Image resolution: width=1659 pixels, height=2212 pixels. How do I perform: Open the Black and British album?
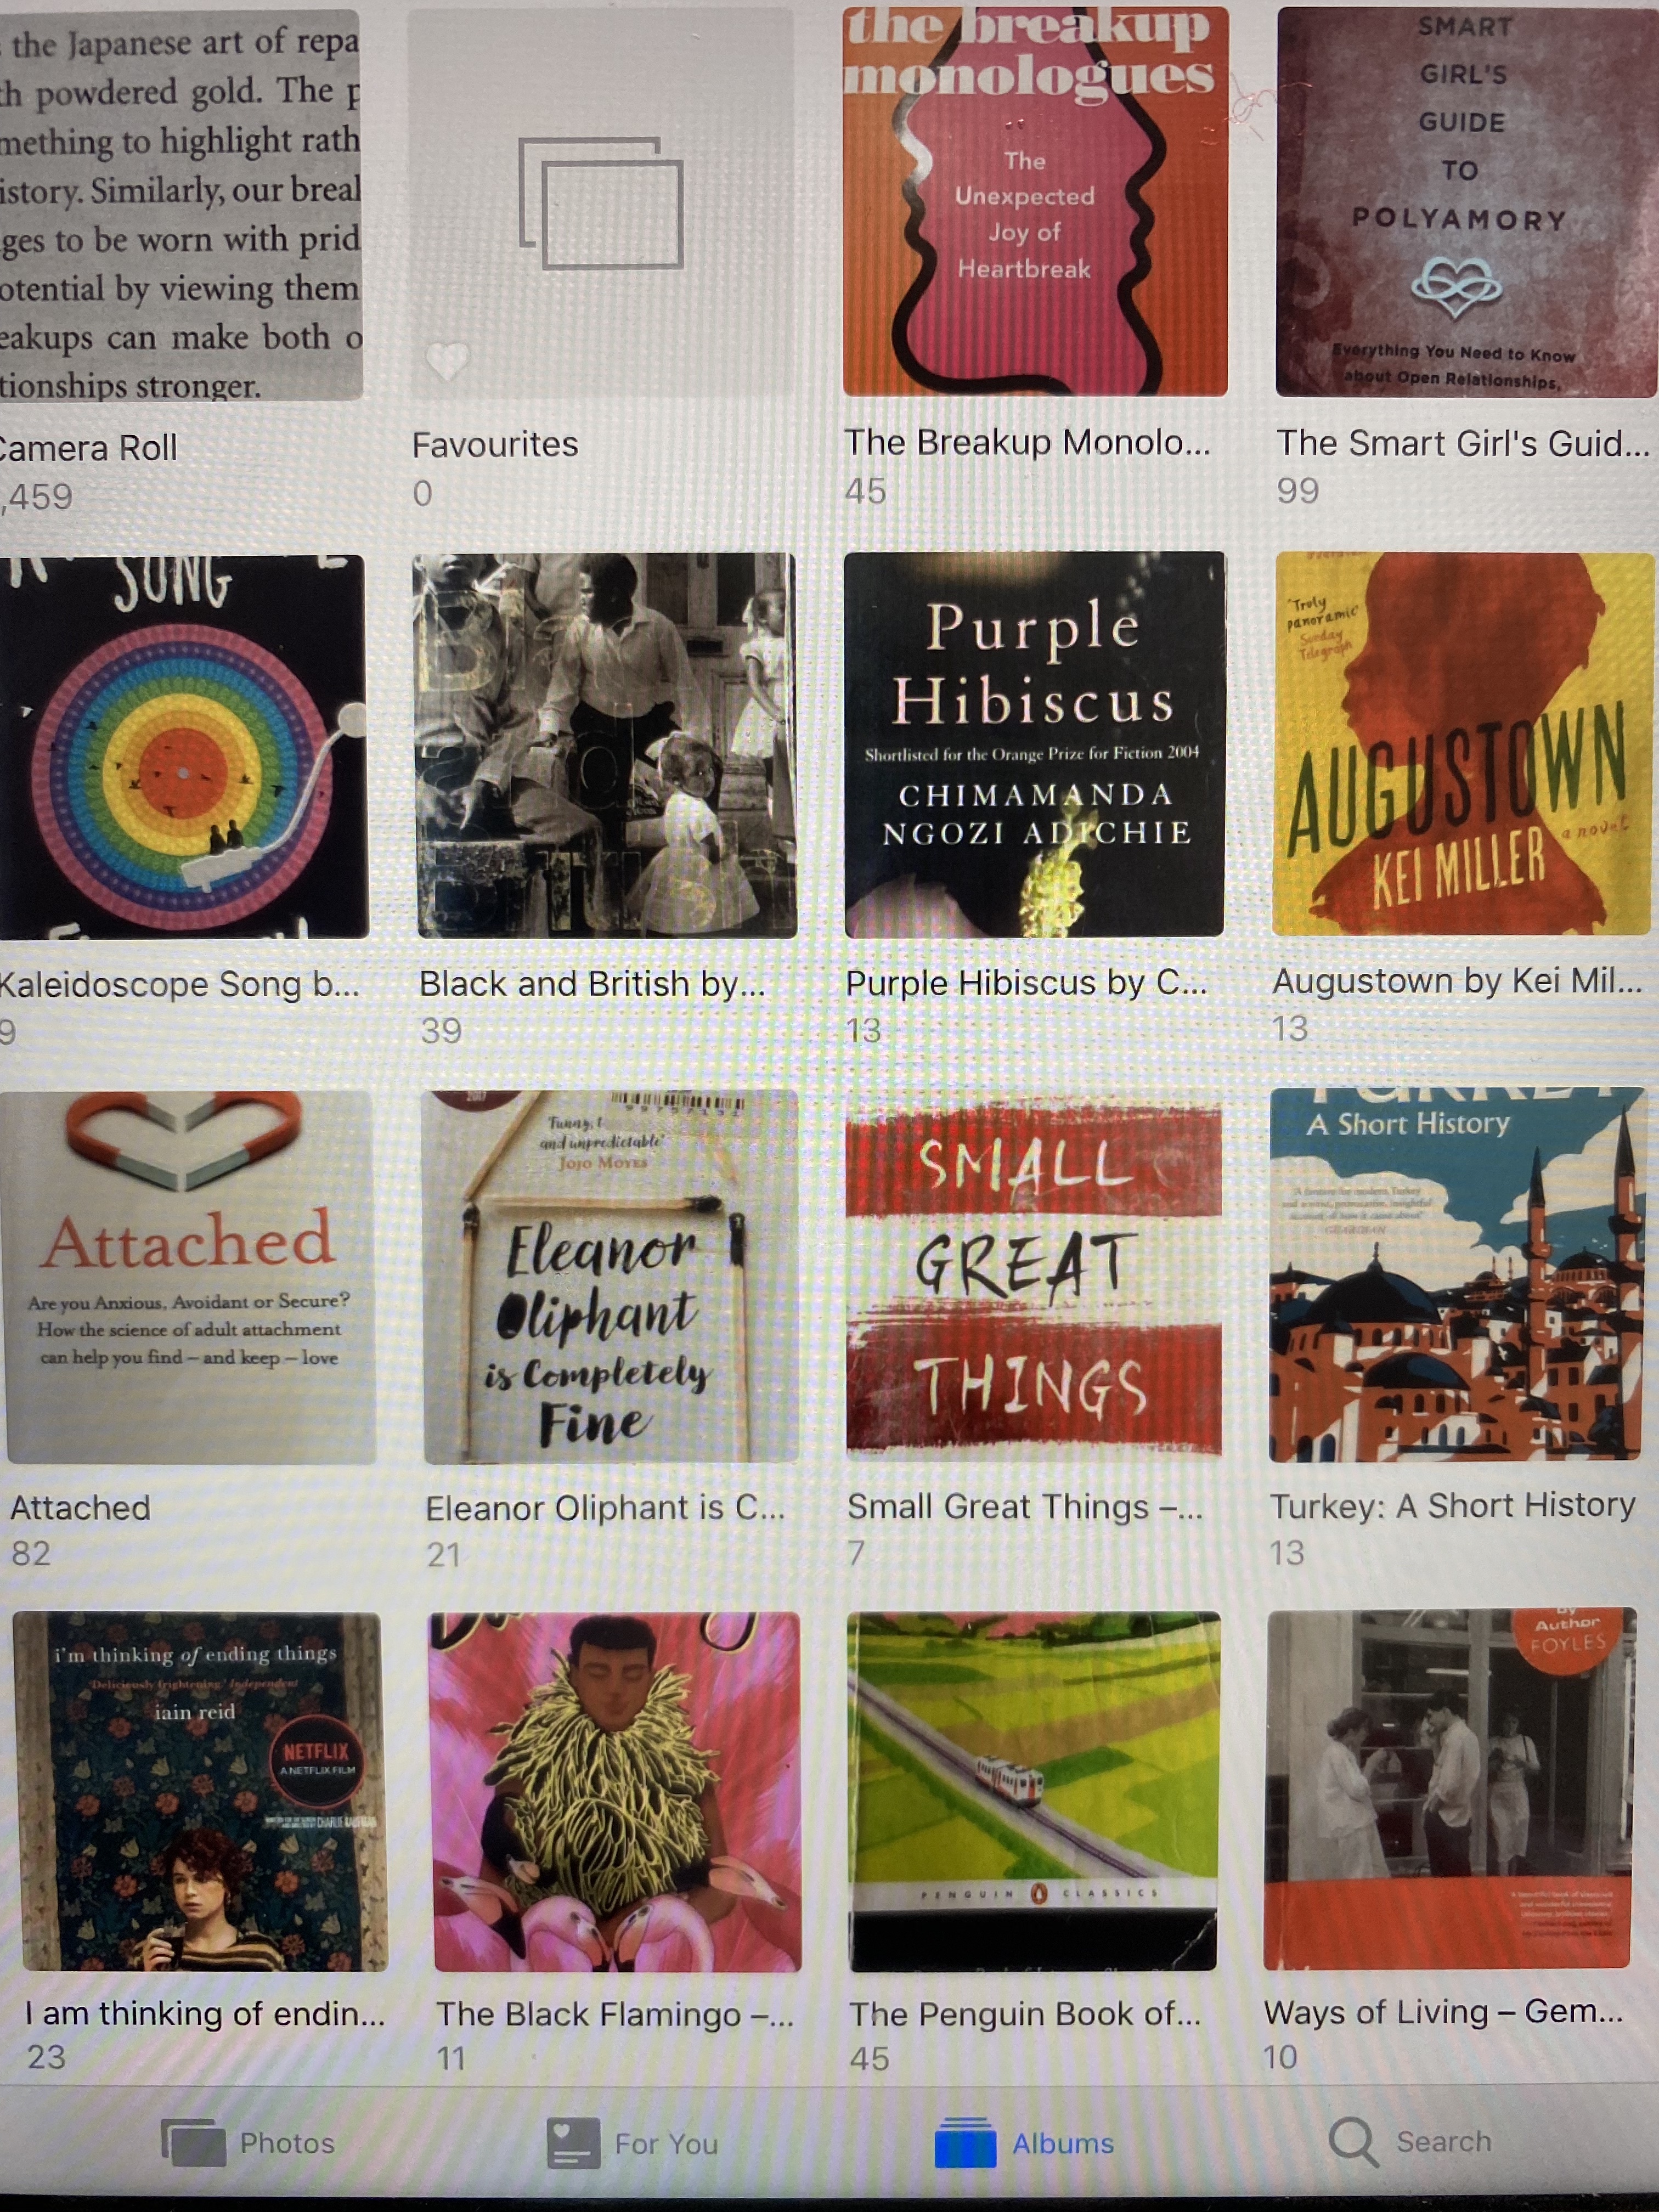click(x=605, y=745)
